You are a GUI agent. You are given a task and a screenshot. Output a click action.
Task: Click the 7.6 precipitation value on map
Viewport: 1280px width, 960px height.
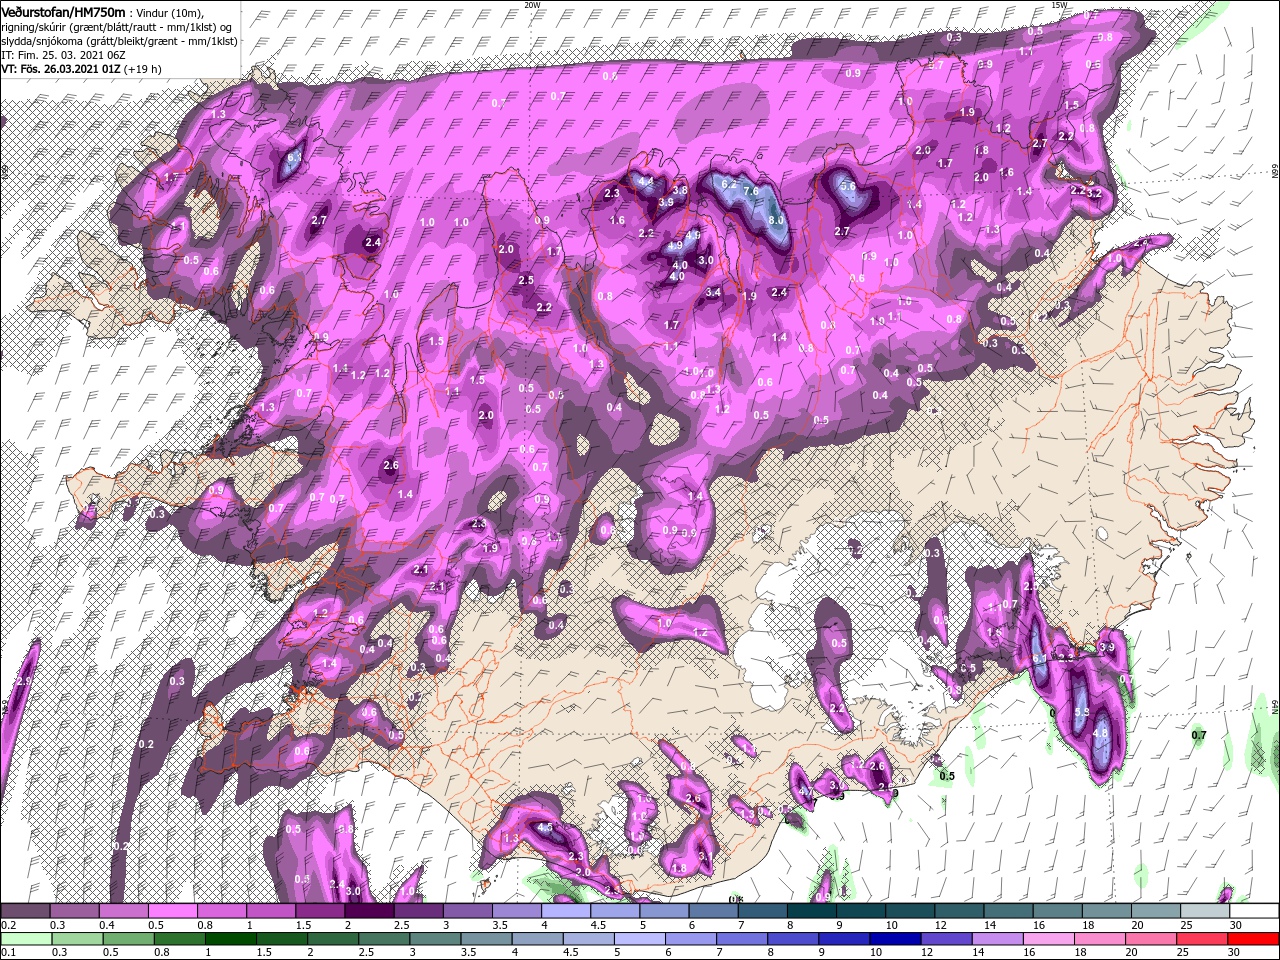point(751,191)
